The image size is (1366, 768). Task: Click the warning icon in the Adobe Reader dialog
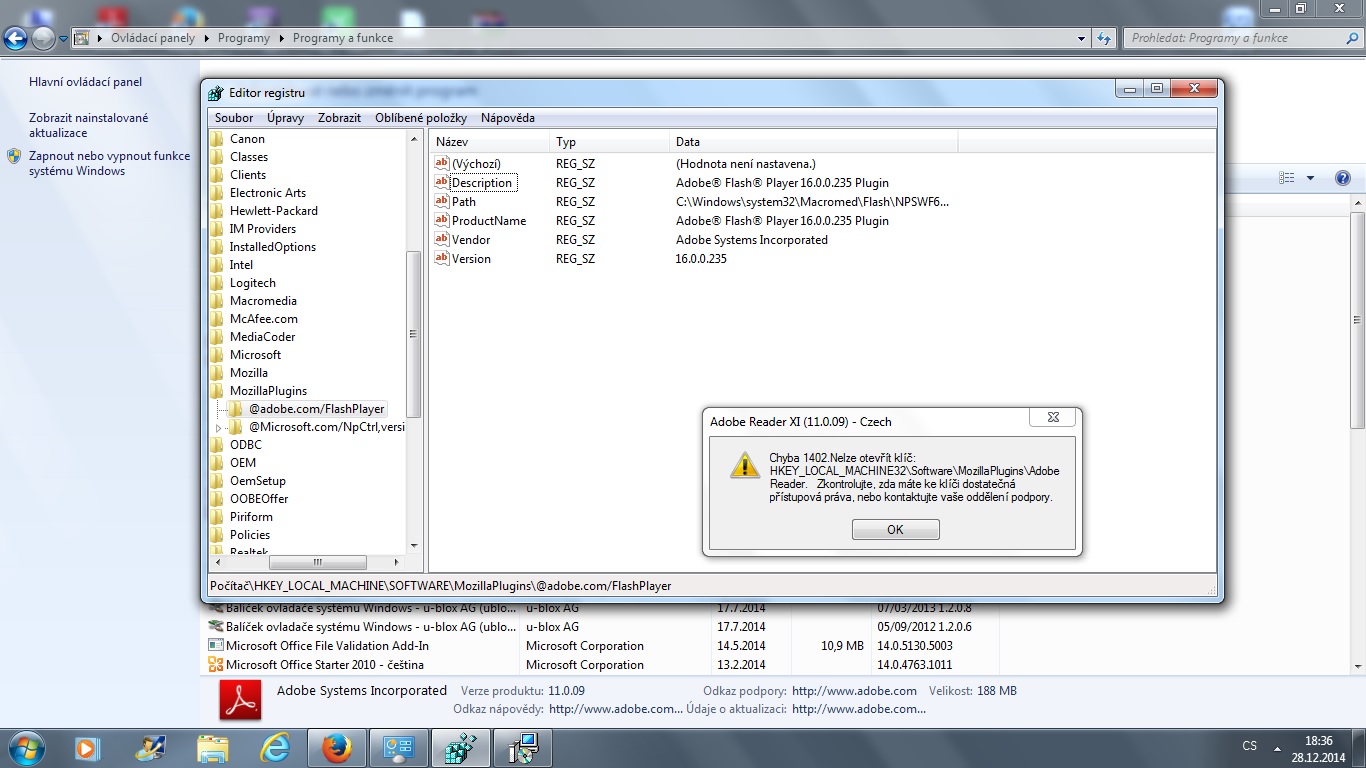(745, 465)
